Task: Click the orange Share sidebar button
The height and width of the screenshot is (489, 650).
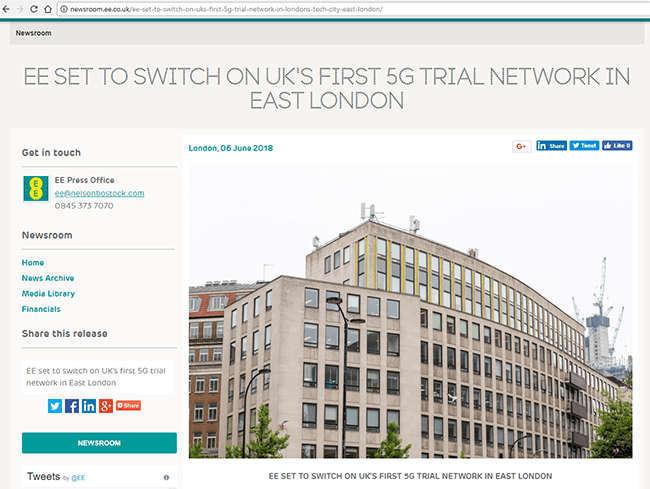Action: [129, 405]
